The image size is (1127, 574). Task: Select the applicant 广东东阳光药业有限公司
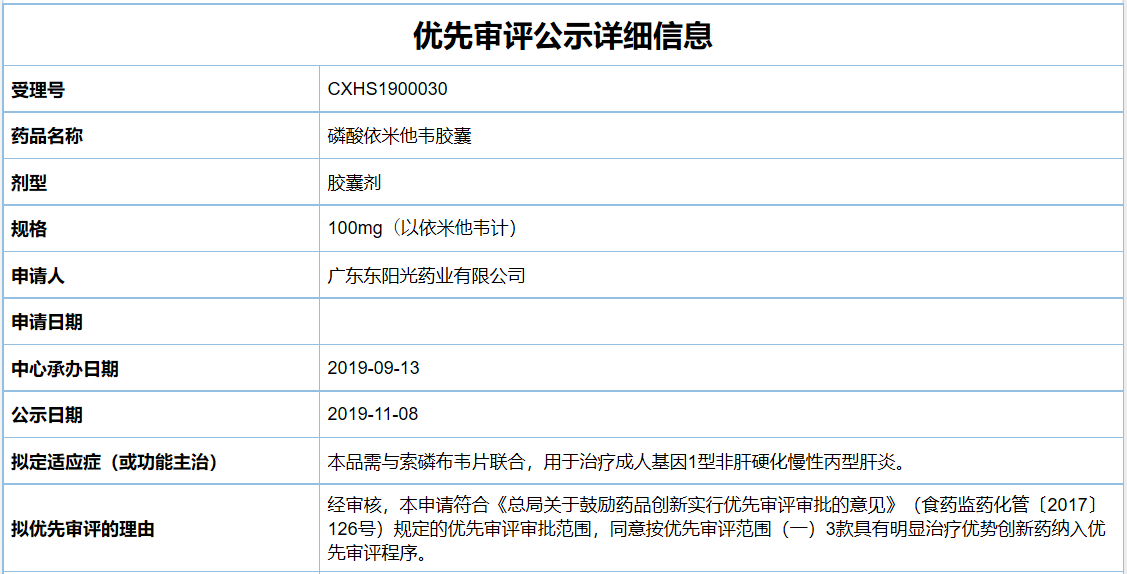426,275
